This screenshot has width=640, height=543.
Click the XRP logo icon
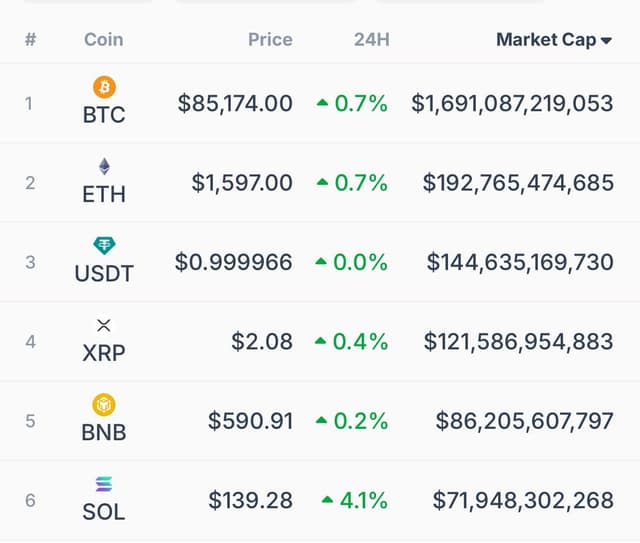pyautogui.click(x=104, y=325)
